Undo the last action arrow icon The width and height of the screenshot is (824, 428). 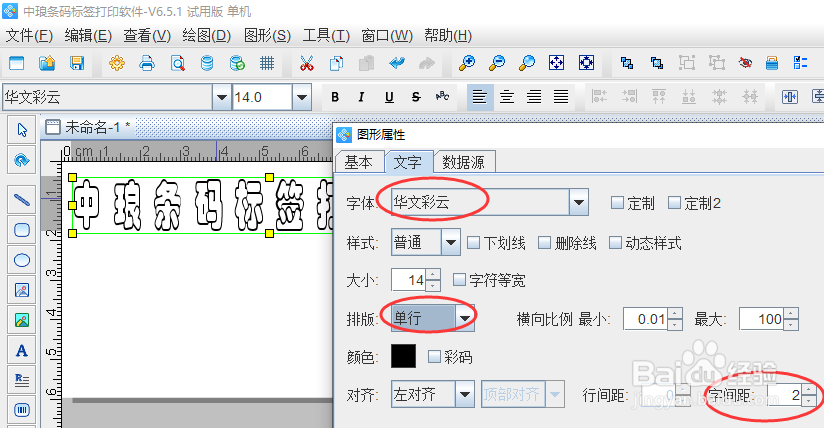[x=397, y=64]
